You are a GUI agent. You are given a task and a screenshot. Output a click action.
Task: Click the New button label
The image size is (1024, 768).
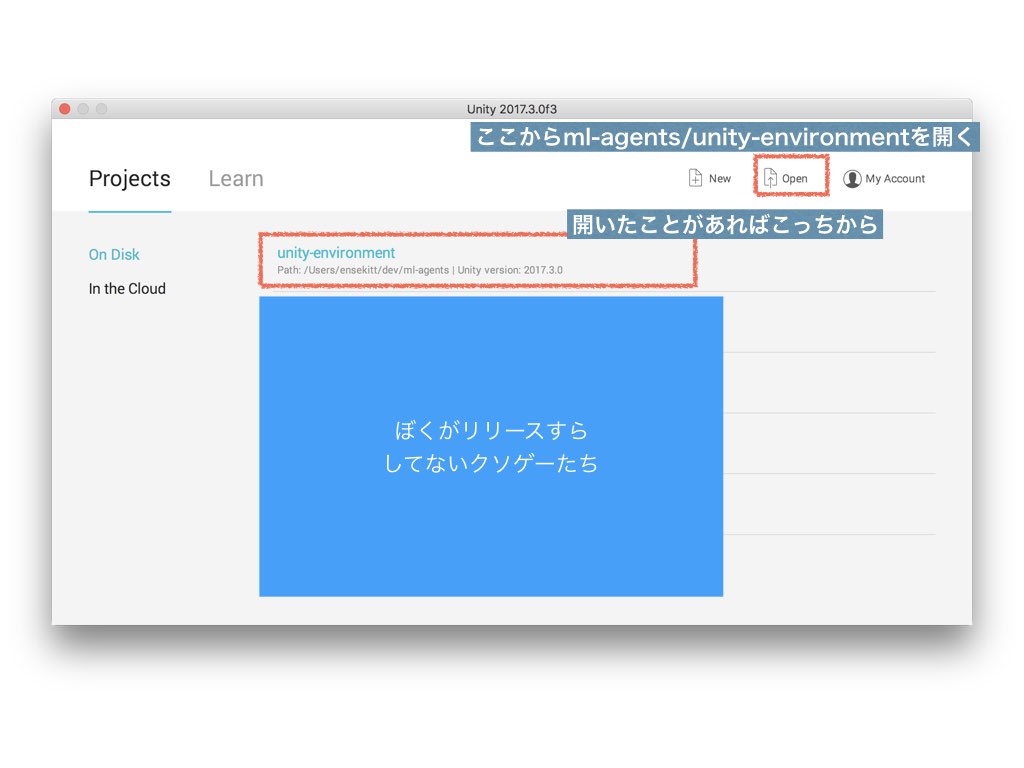click(720, 178)
